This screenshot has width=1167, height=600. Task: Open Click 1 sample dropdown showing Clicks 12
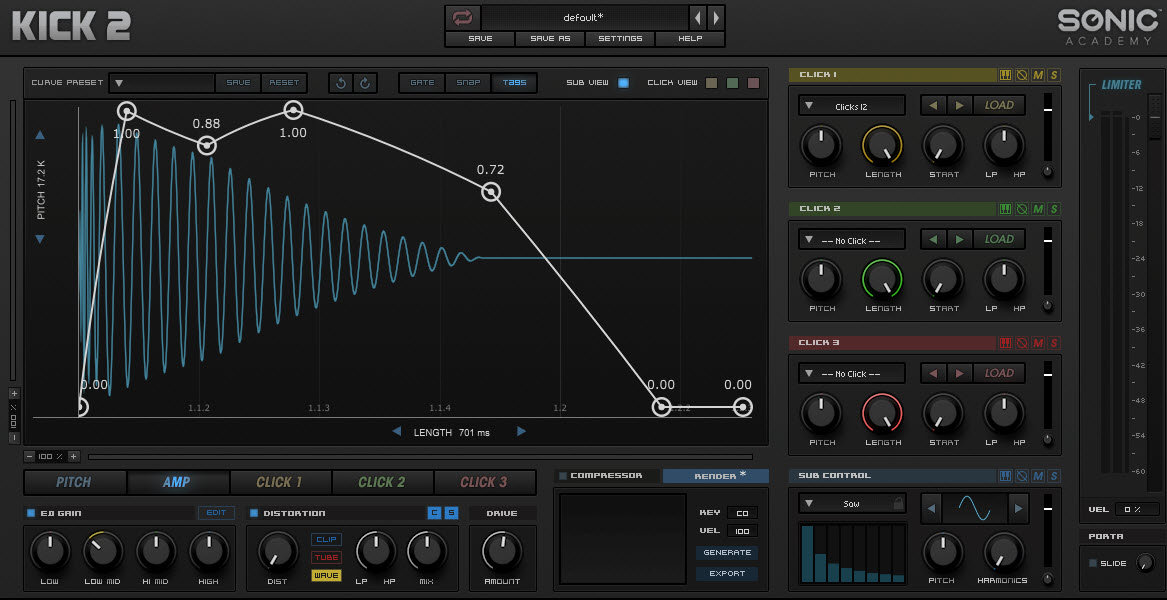coord(851,105)
